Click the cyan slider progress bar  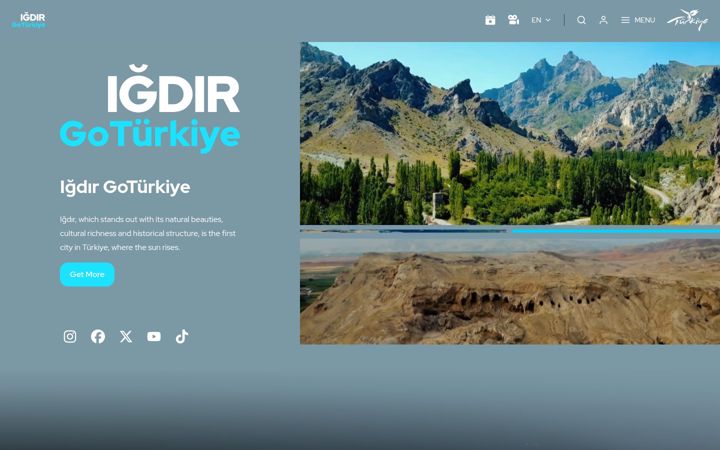click(x=616, y=231)
